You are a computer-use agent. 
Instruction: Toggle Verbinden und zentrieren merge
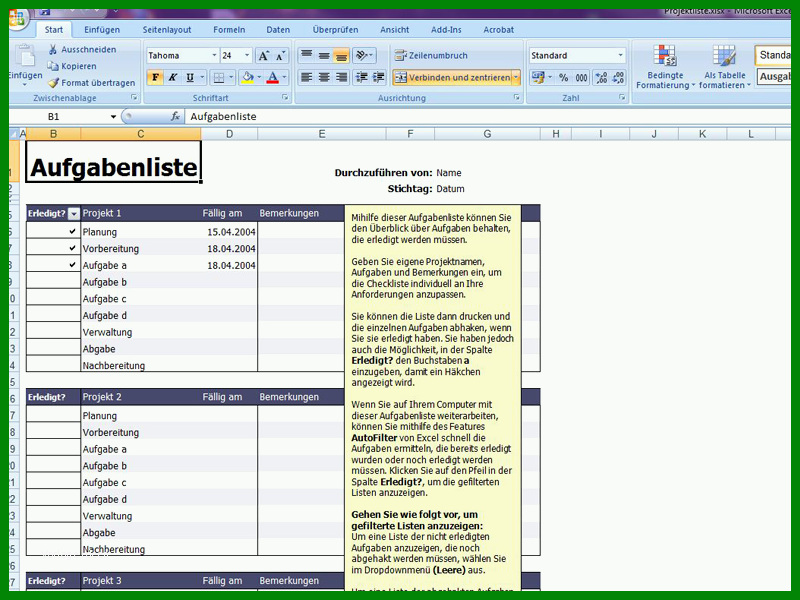coord(453,78)
